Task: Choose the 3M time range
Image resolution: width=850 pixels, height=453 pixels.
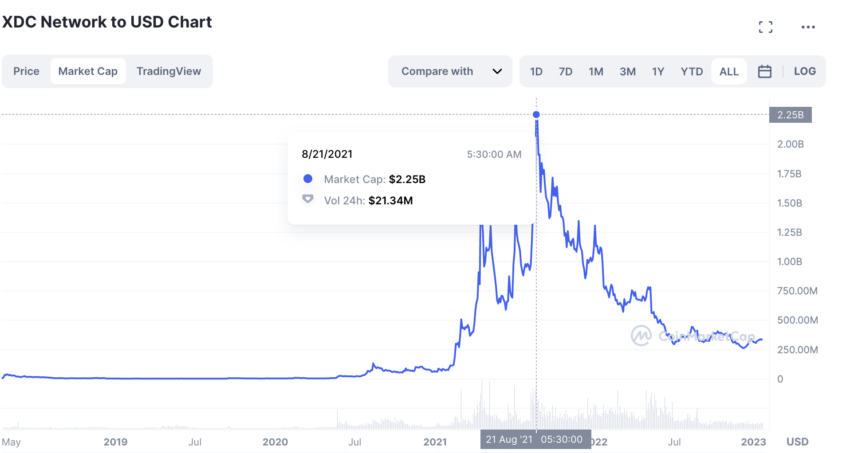Action: coord(627,71)
